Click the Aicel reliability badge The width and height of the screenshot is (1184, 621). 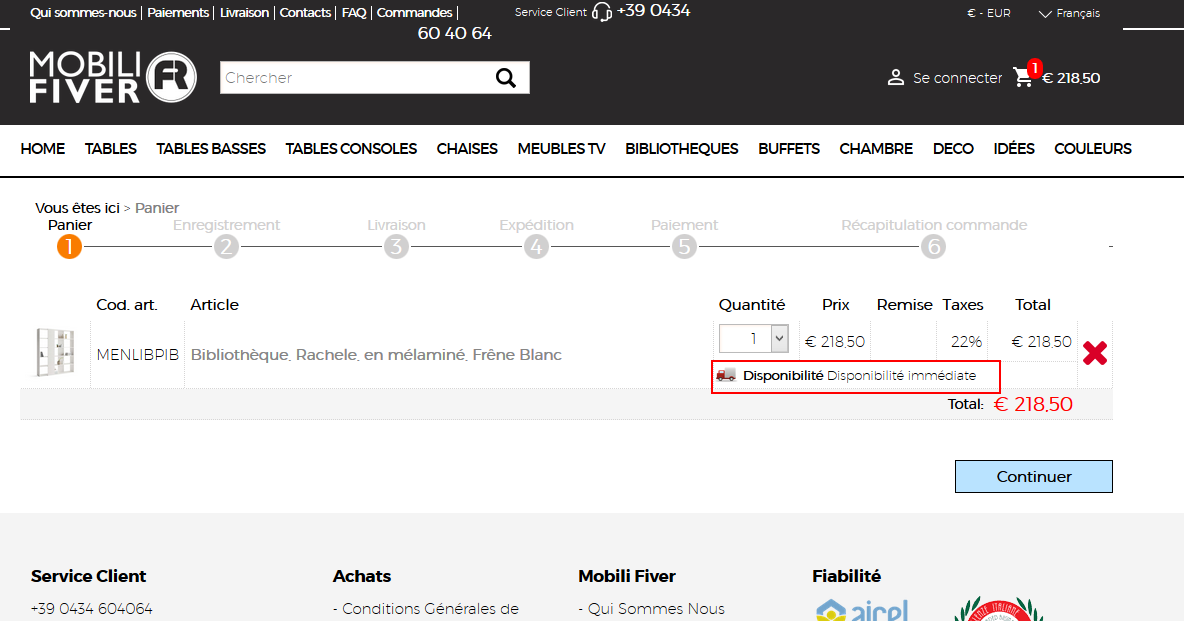click(862, 610)
